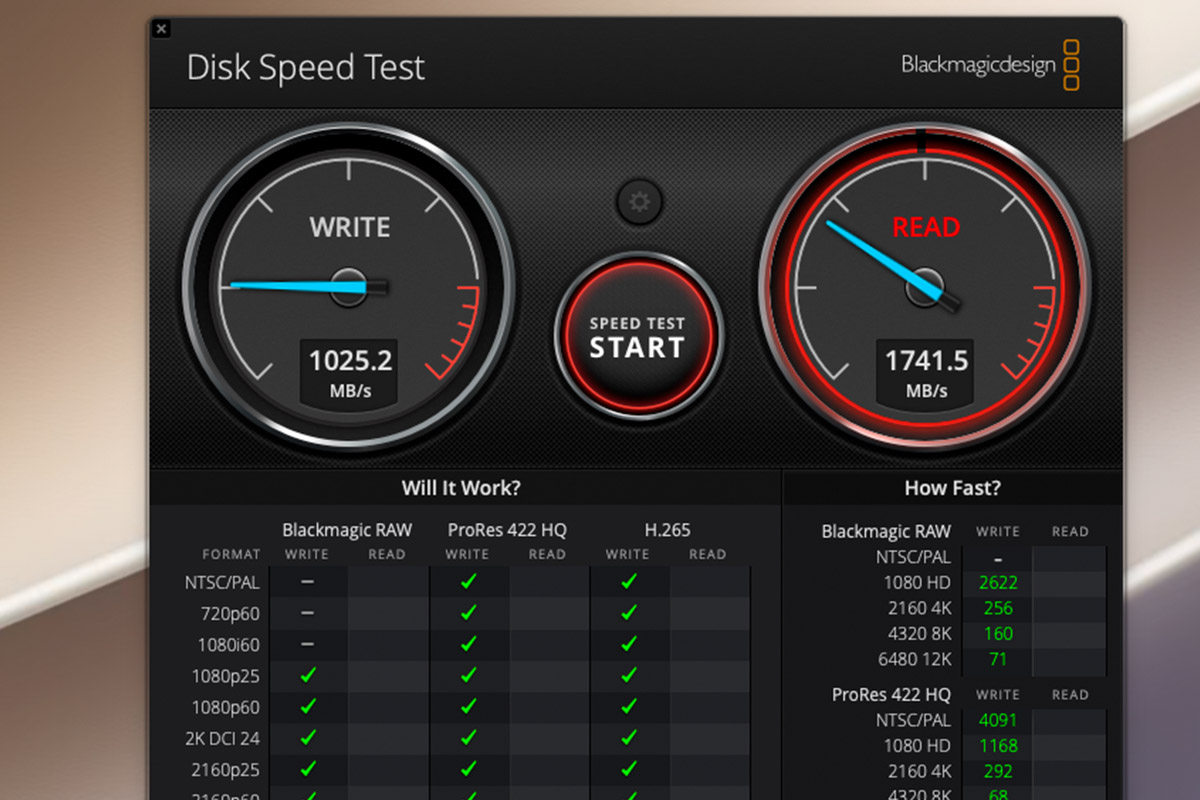
Task: Click the 292 write value
Action: point(998,772)
